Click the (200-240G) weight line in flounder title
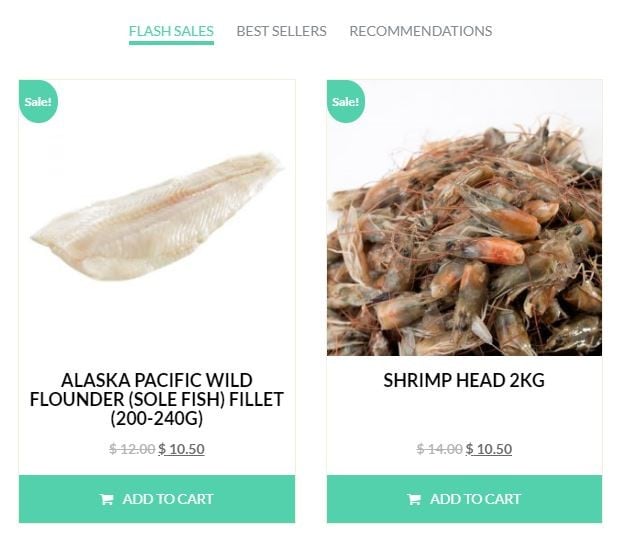 coord(157,418)
